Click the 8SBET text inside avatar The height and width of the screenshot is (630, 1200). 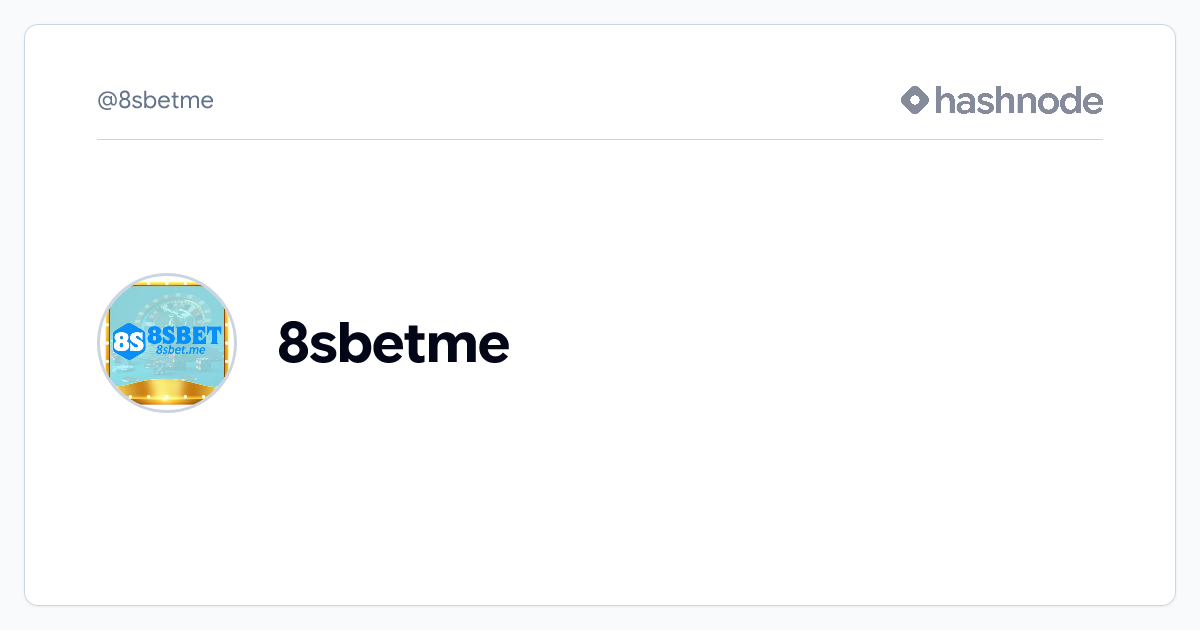coord(183,334)
